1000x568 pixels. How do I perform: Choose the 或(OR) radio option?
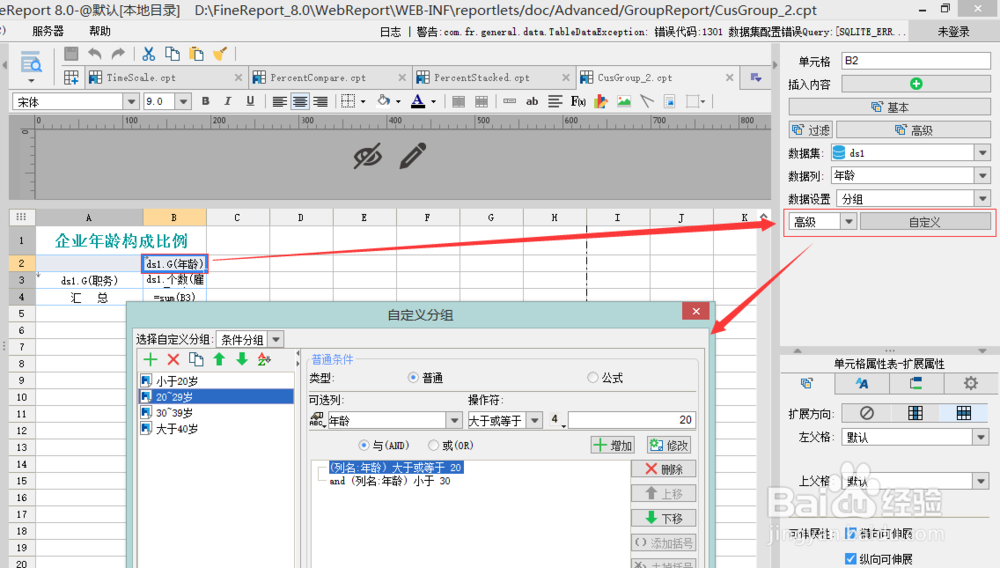point(434,445)
